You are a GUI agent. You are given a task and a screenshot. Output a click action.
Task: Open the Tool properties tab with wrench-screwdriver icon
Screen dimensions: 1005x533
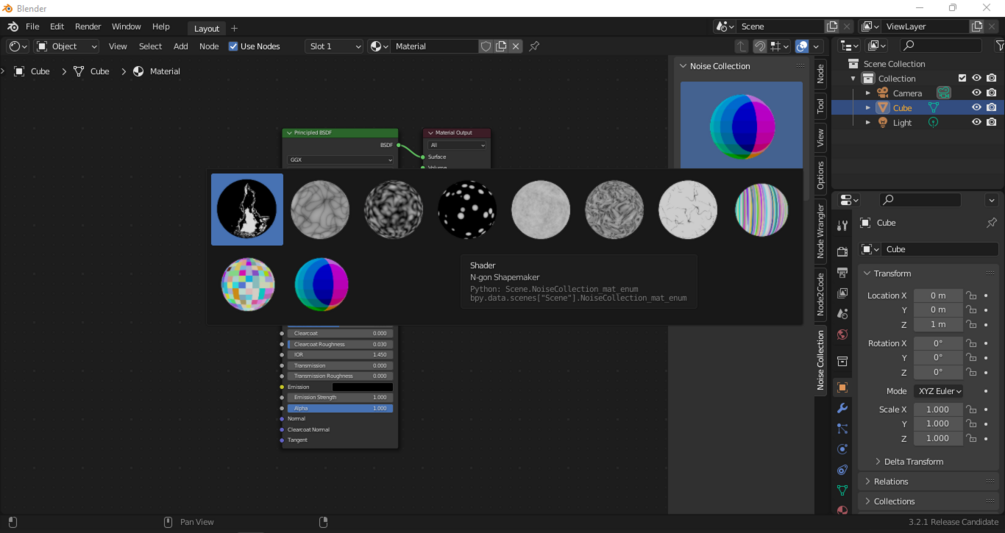(x=842, y=226)
